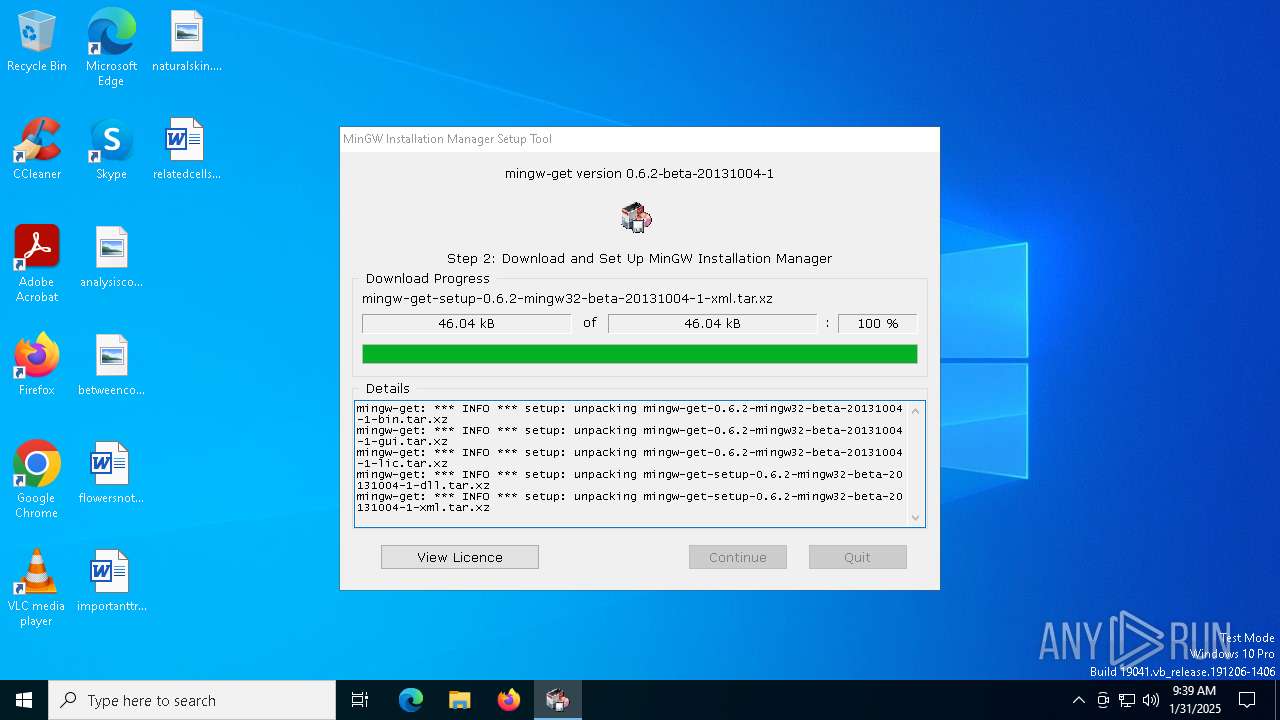Click the MinGW installer package icon
The image size is (1280, 720).
[636, 217]
